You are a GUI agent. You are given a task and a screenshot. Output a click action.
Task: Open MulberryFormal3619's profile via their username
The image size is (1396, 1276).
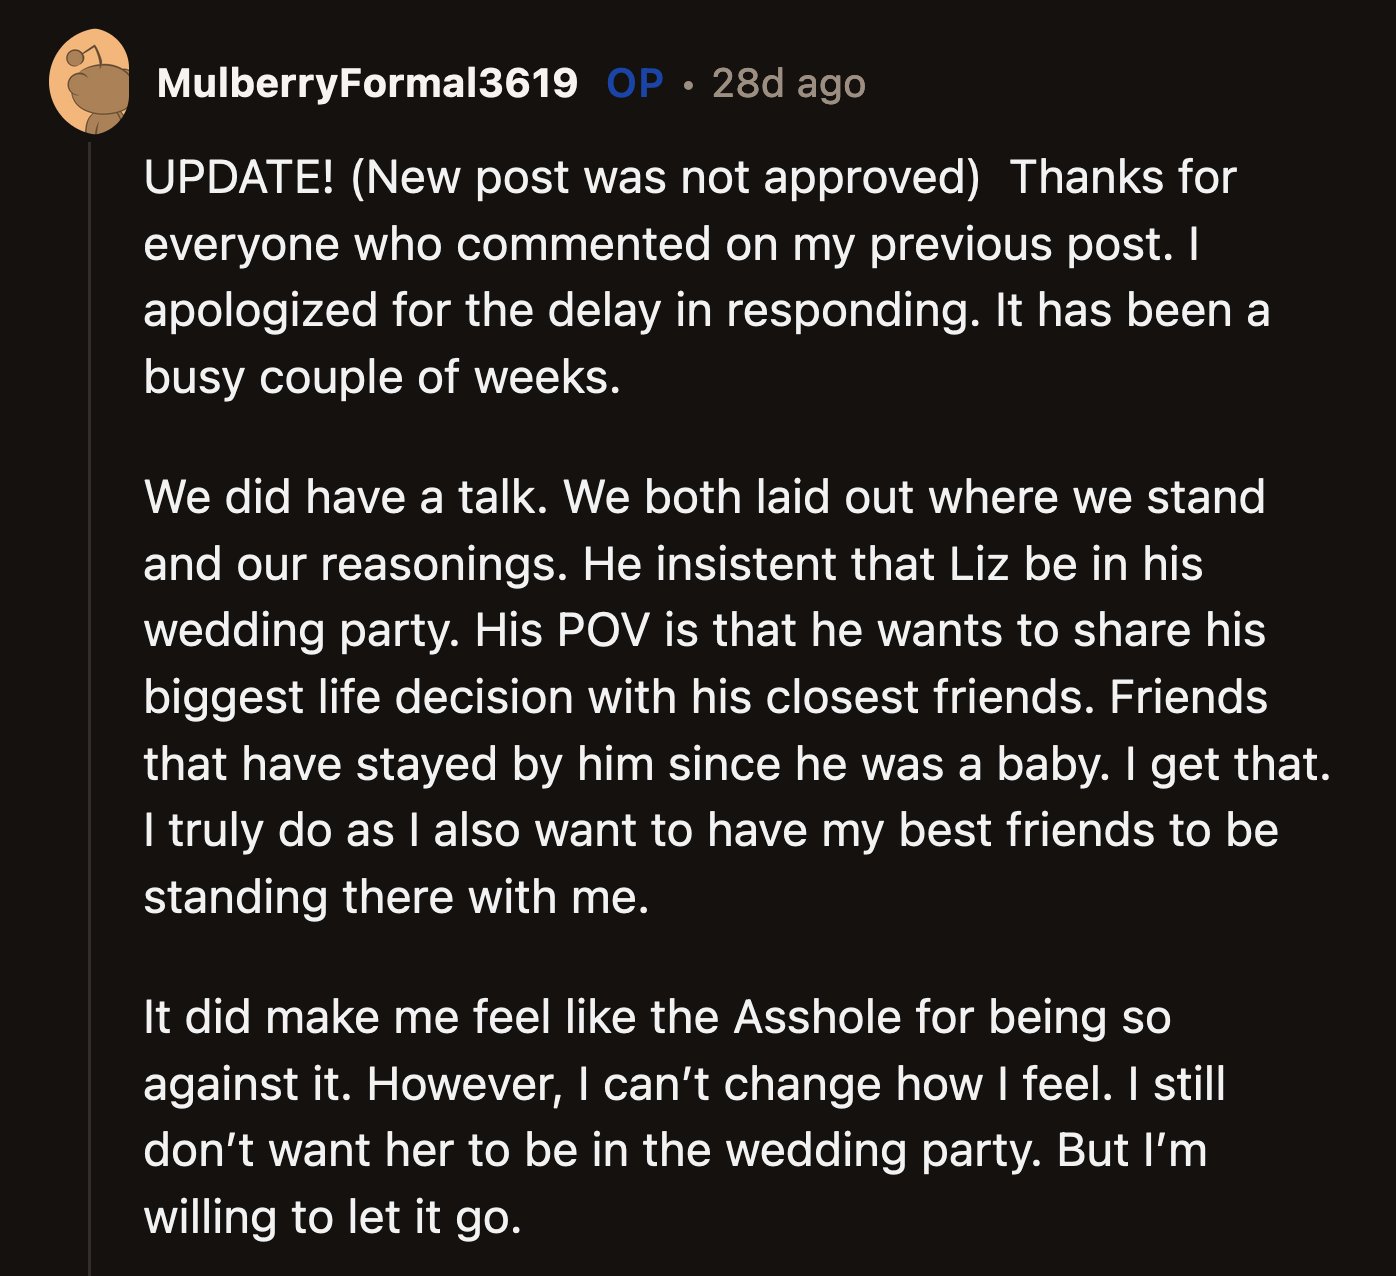click(370, 85)
